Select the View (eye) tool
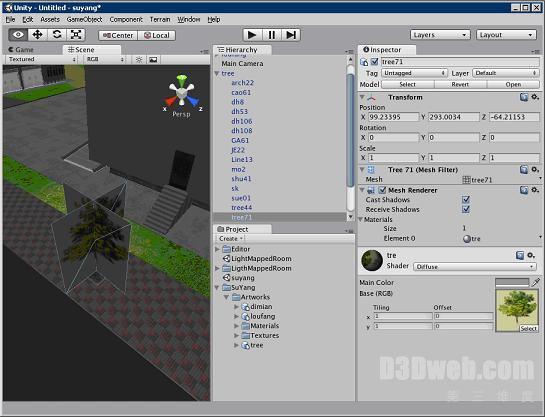 point(18,35)
